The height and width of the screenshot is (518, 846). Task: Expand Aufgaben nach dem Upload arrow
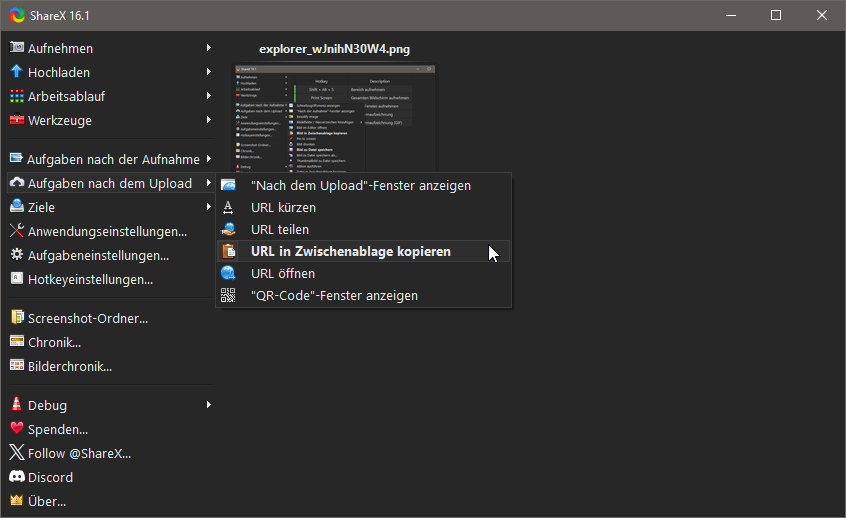point(208,182)
